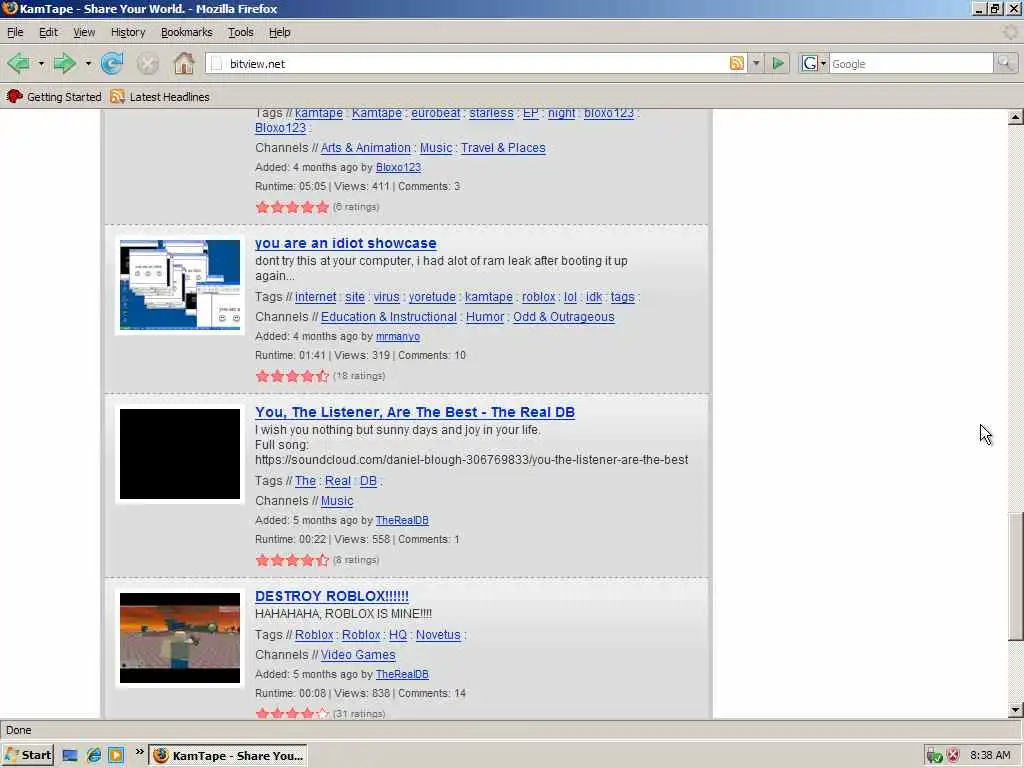Open the Video Games channel link
Viewport: 1024px width, 768px height.
pos(358,654)
